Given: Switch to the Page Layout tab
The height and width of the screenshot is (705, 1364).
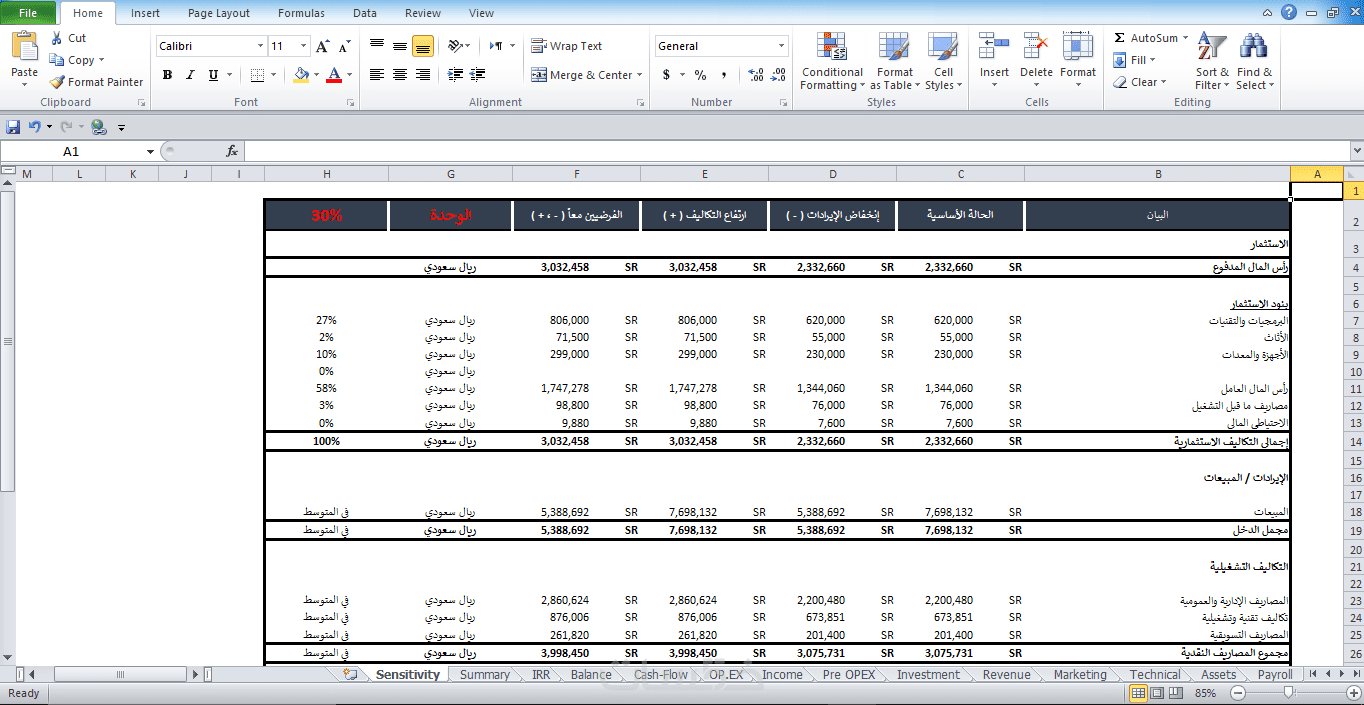Looking at the screenshot, I should click(x=219, y=13).
